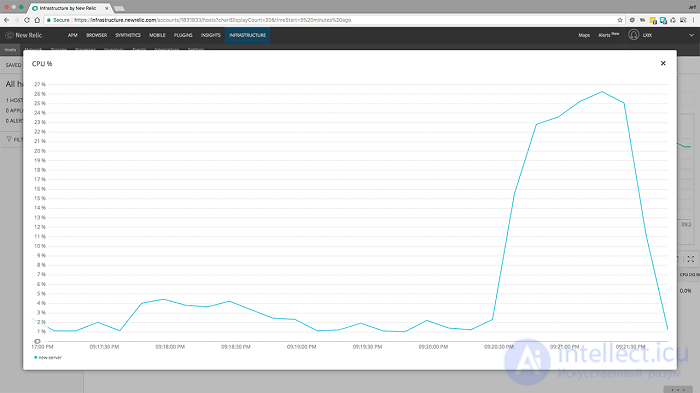Click the 27 % axis label
Screen dimensions: 700x393
click(x=40, y=84)
